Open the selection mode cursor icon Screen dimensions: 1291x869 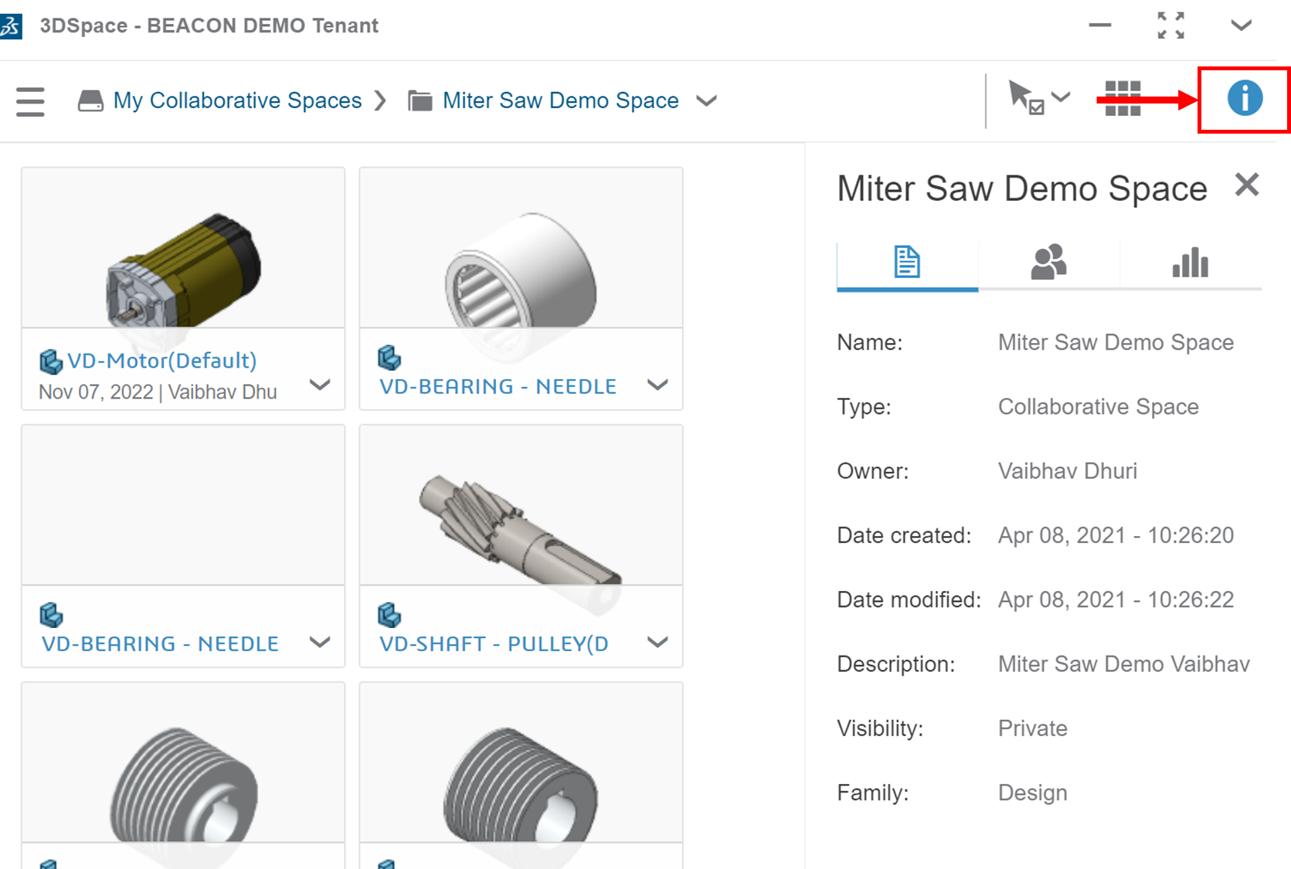coord(1026,98)
